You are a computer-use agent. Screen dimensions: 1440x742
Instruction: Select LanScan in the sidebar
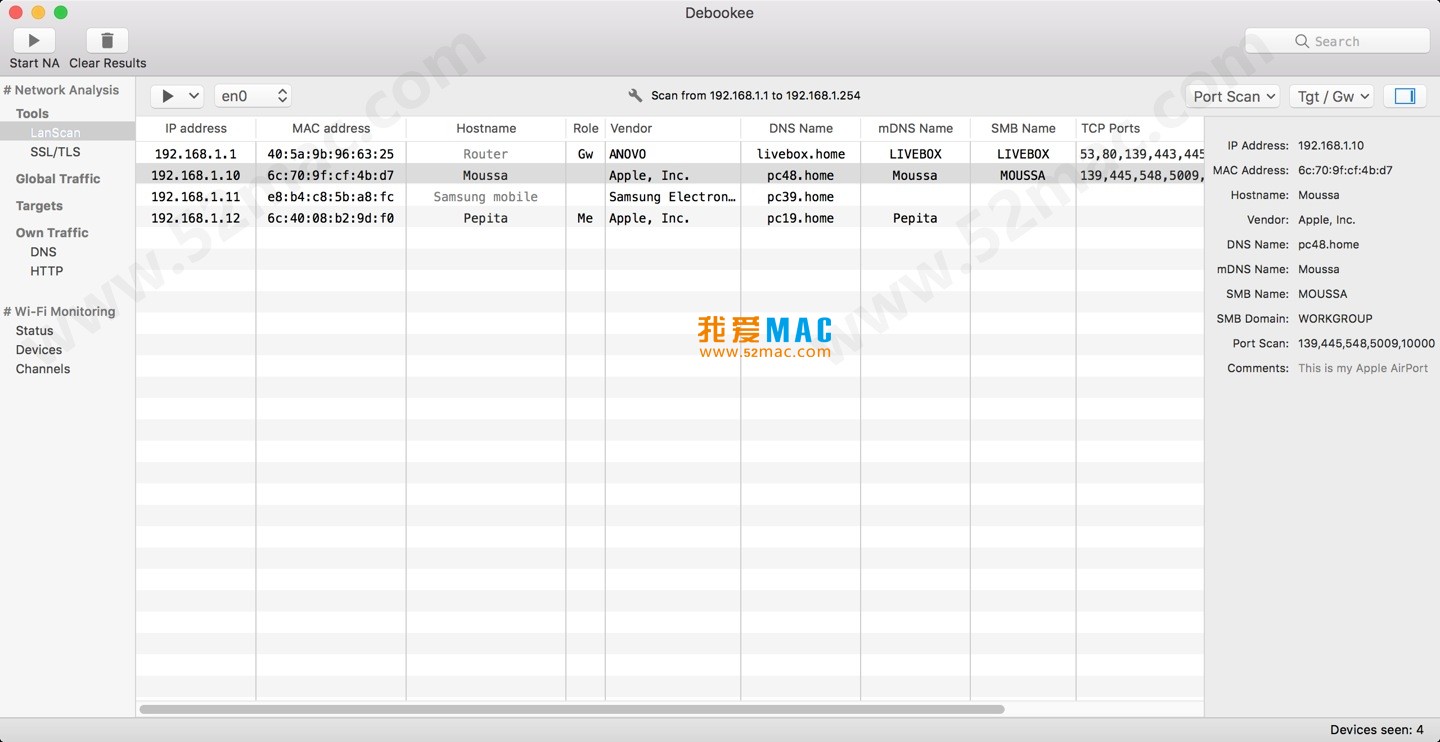point(55,132)
